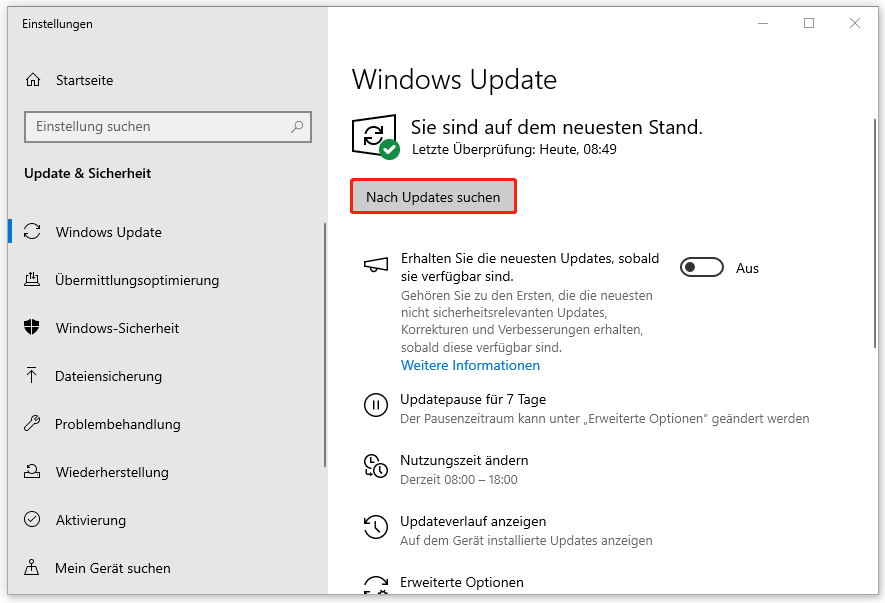Viewport: 885px width, 603px height.
Task: Click the main pane vertical scrollbar
Action: tap(875, 233)
